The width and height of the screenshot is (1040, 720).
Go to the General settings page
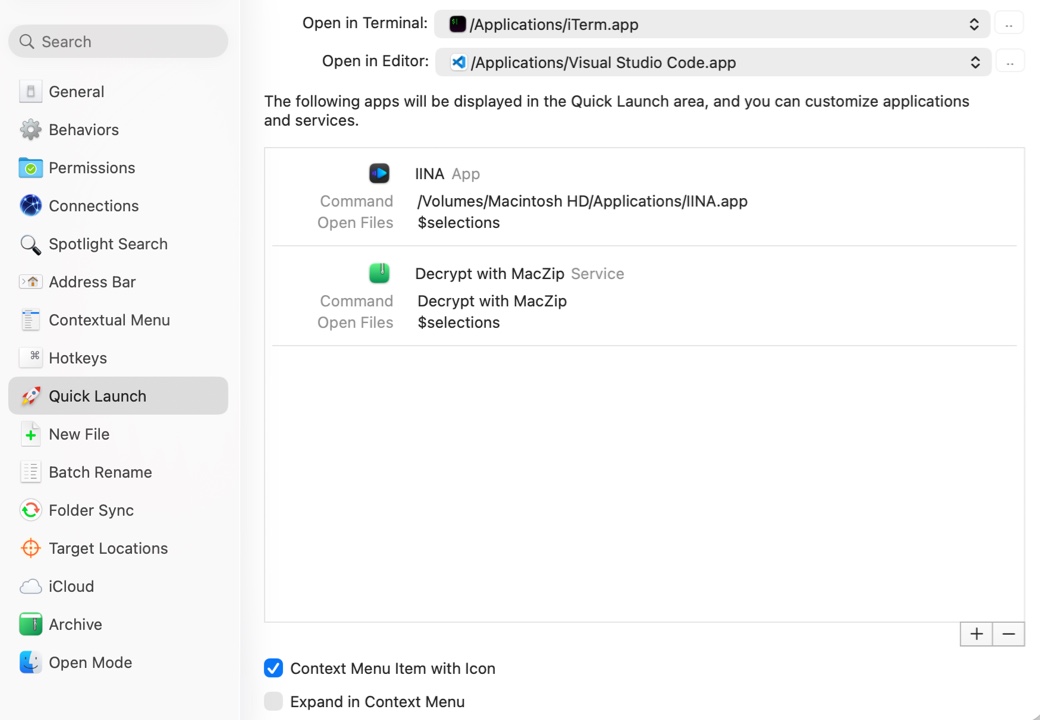point(75,91)
